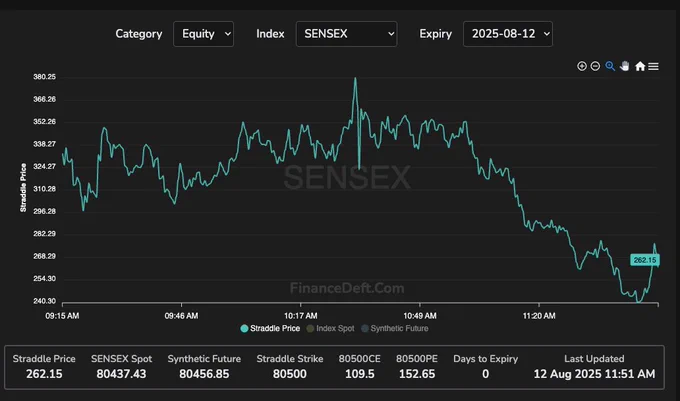The image size is (680, 401).
Task: Activate the selection zoom magnifier tool
Action: (610, 66)
